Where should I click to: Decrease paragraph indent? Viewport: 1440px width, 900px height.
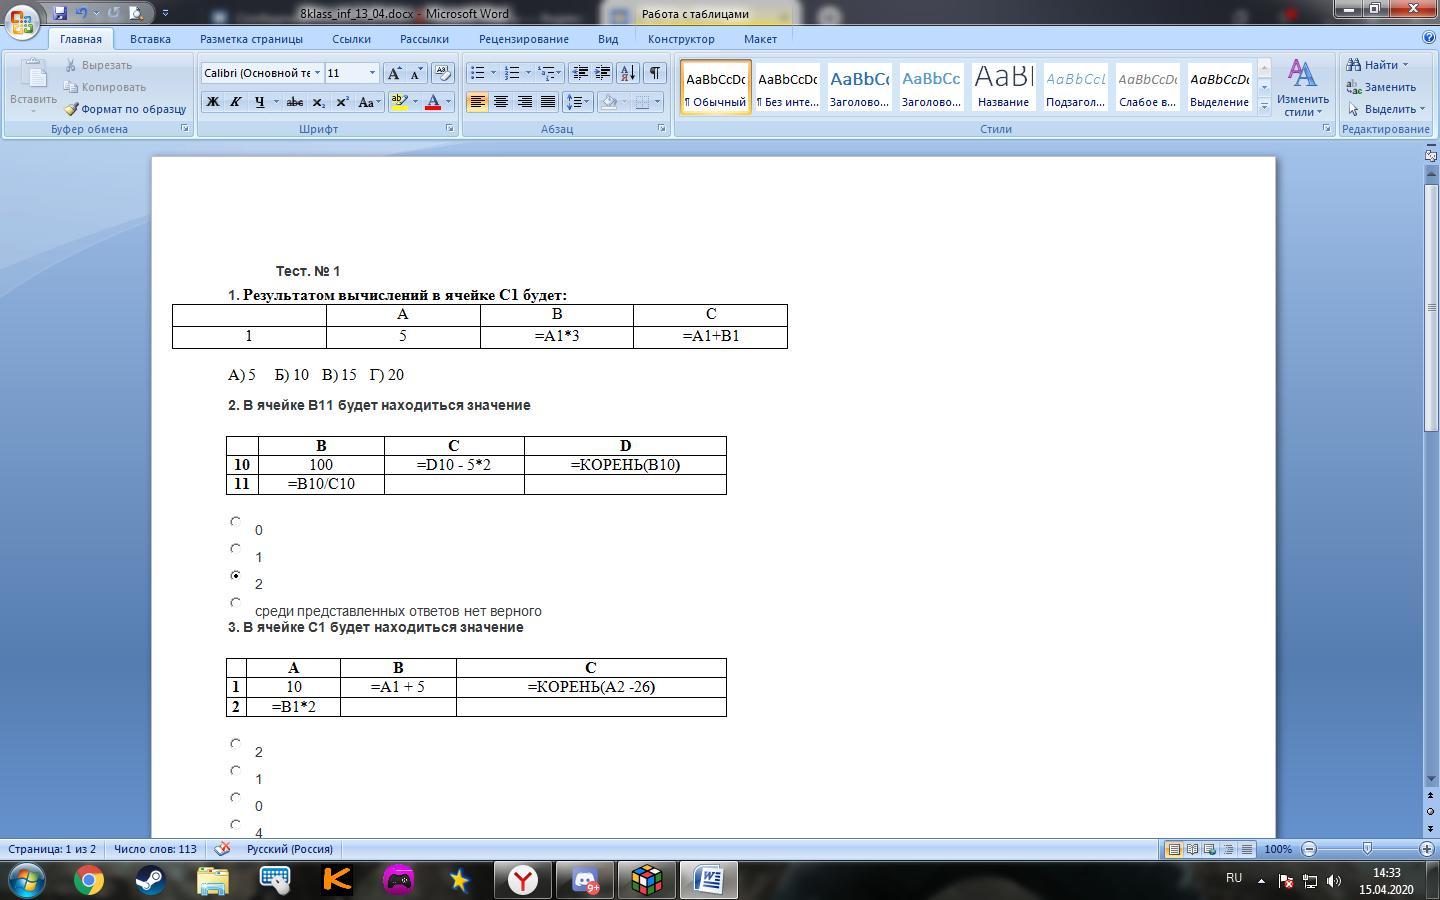pos(579,73)
